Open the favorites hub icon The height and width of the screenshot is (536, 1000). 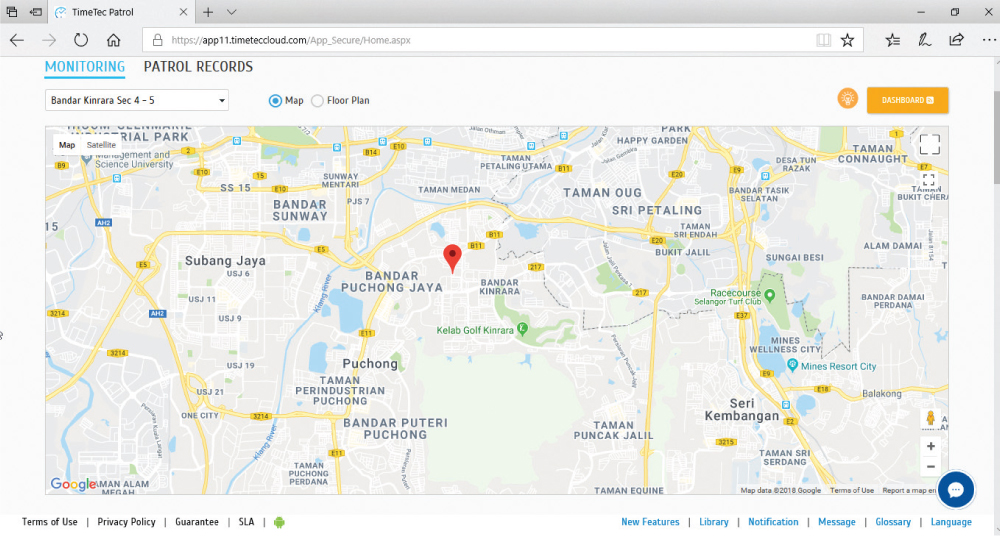(x=893, y=40)
